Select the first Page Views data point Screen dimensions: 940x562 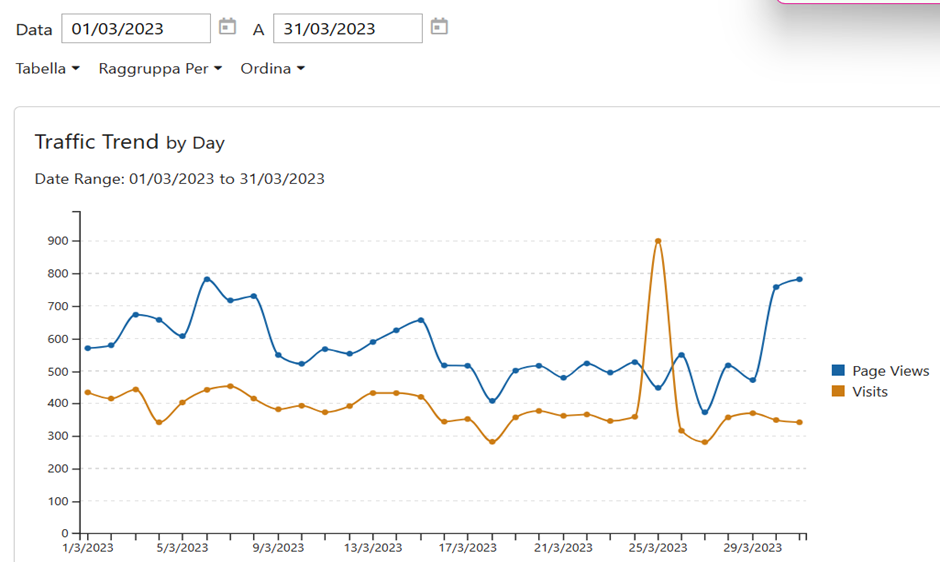(x=88, y=348)
